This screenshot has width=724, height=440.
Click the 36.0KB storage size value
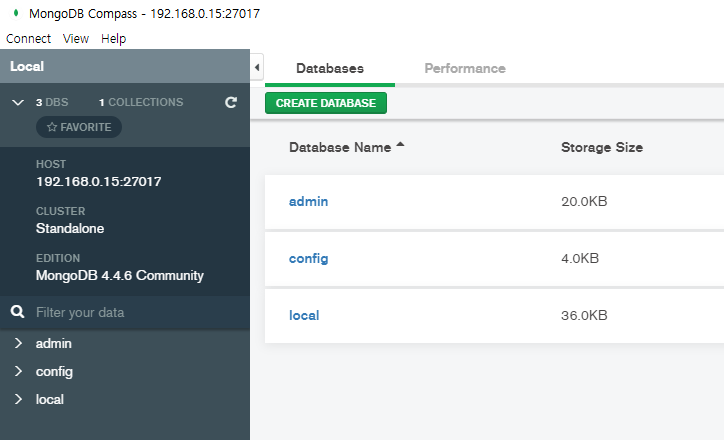[x=584, y=315]
